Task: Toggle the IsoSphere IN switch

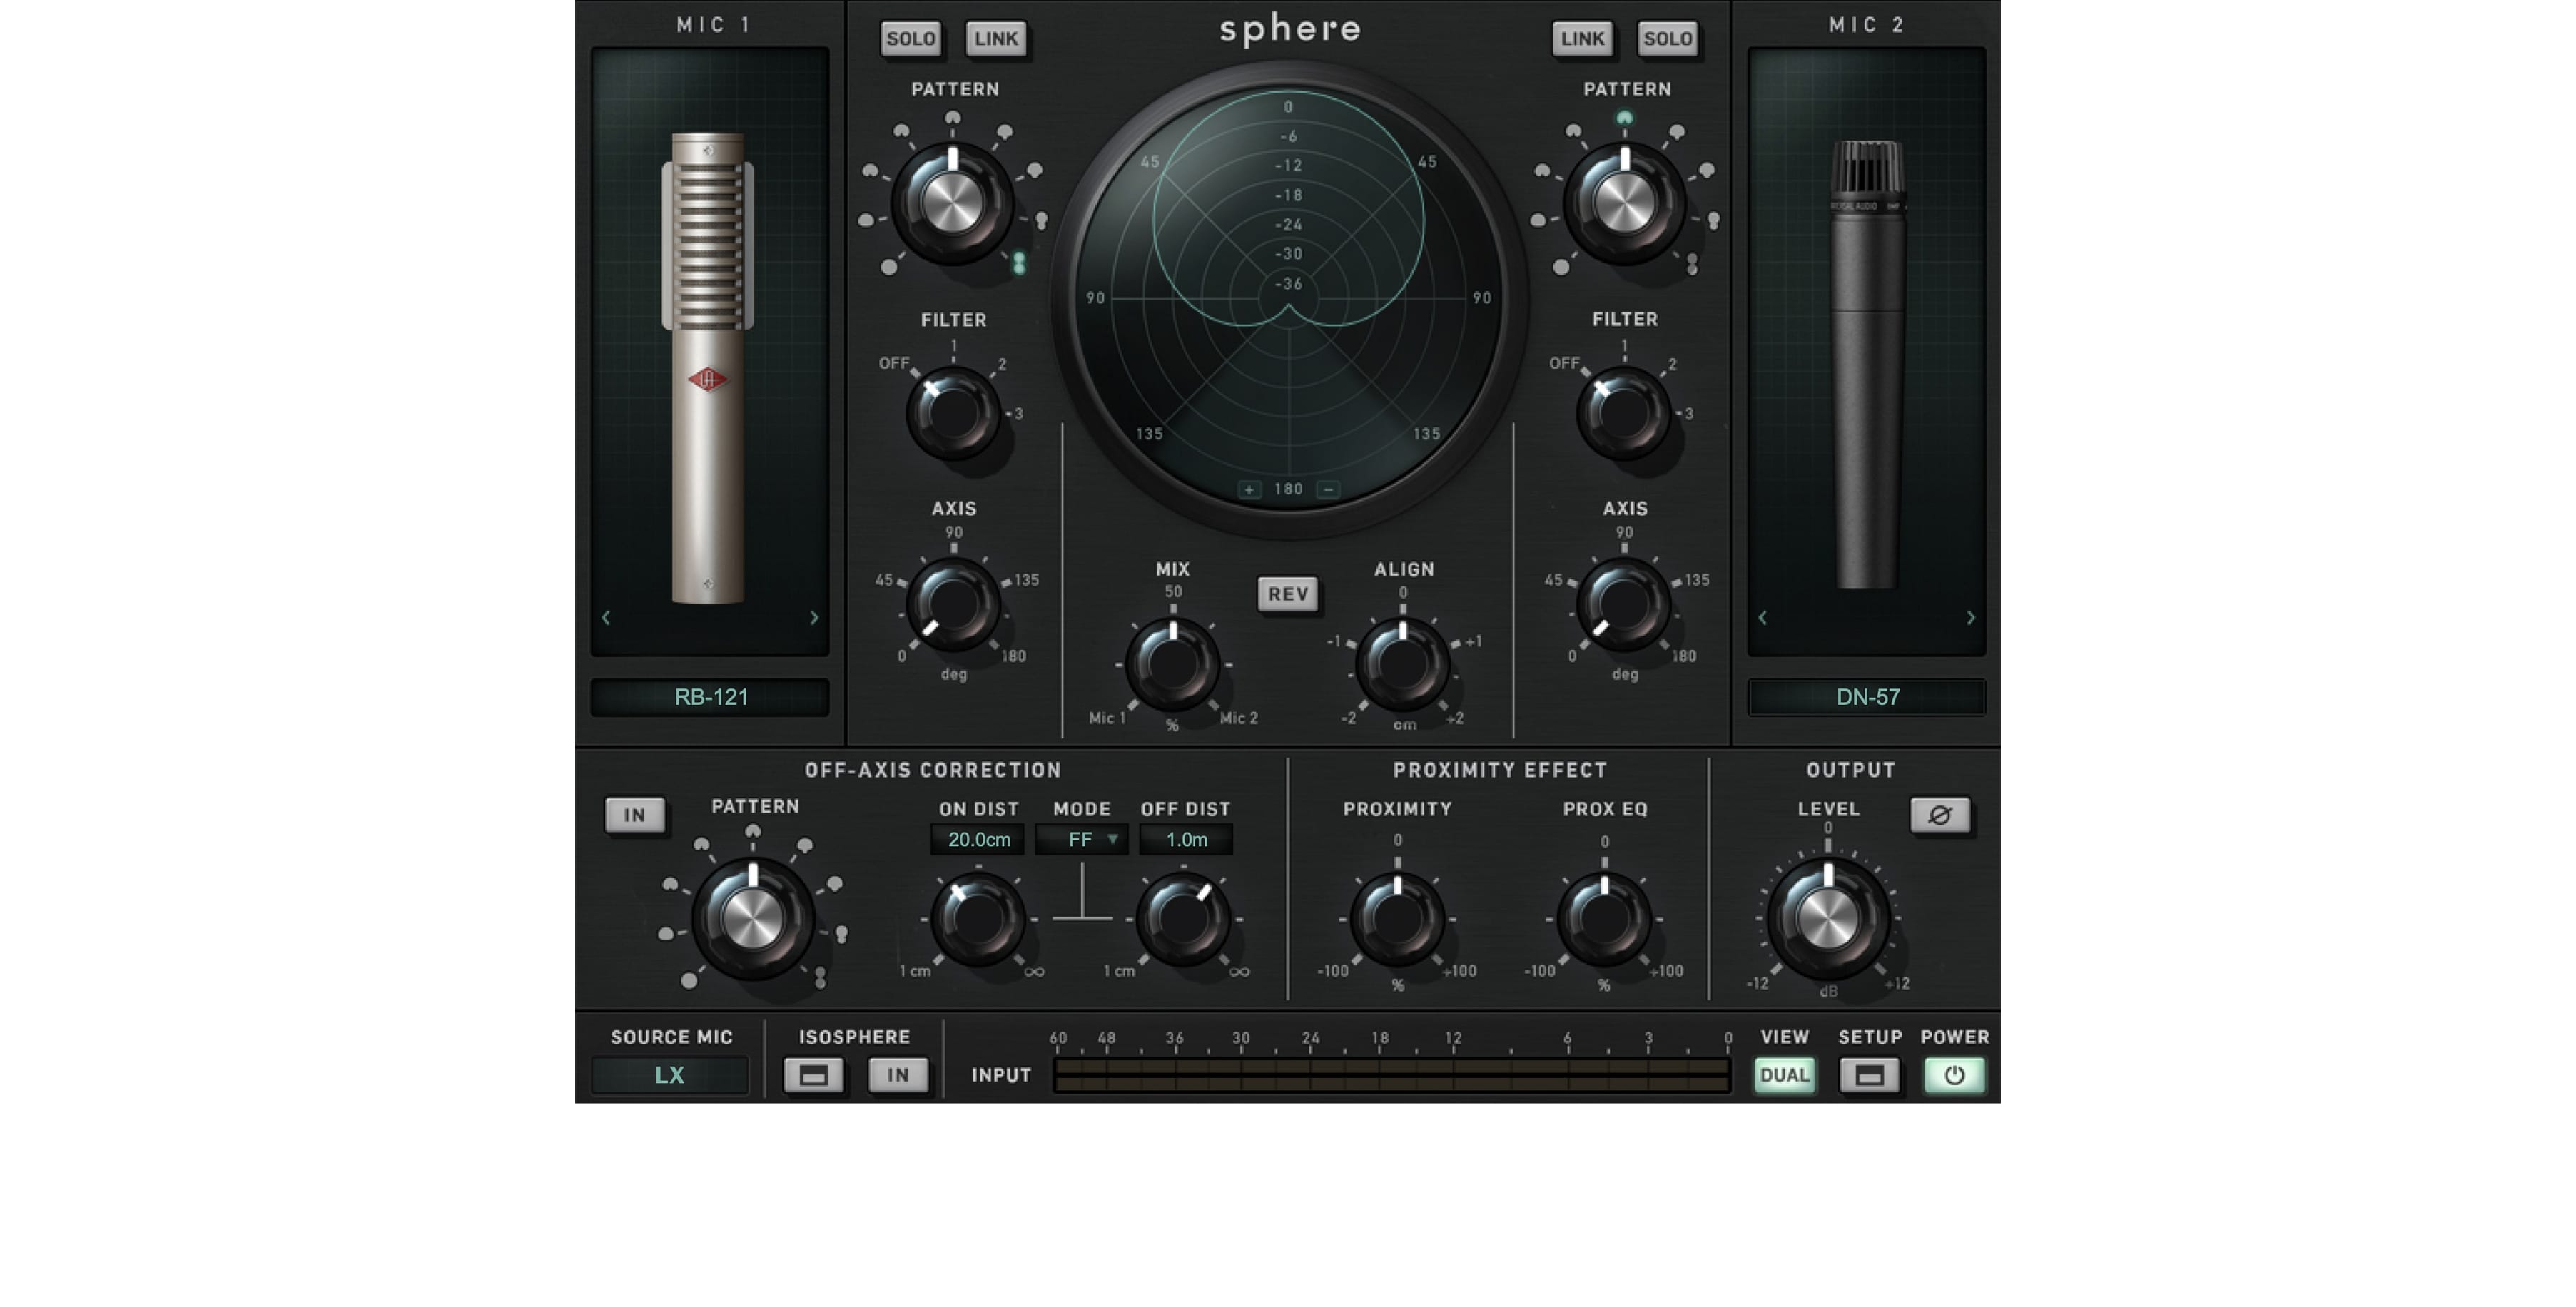Action: click(x=898, y=1076)
